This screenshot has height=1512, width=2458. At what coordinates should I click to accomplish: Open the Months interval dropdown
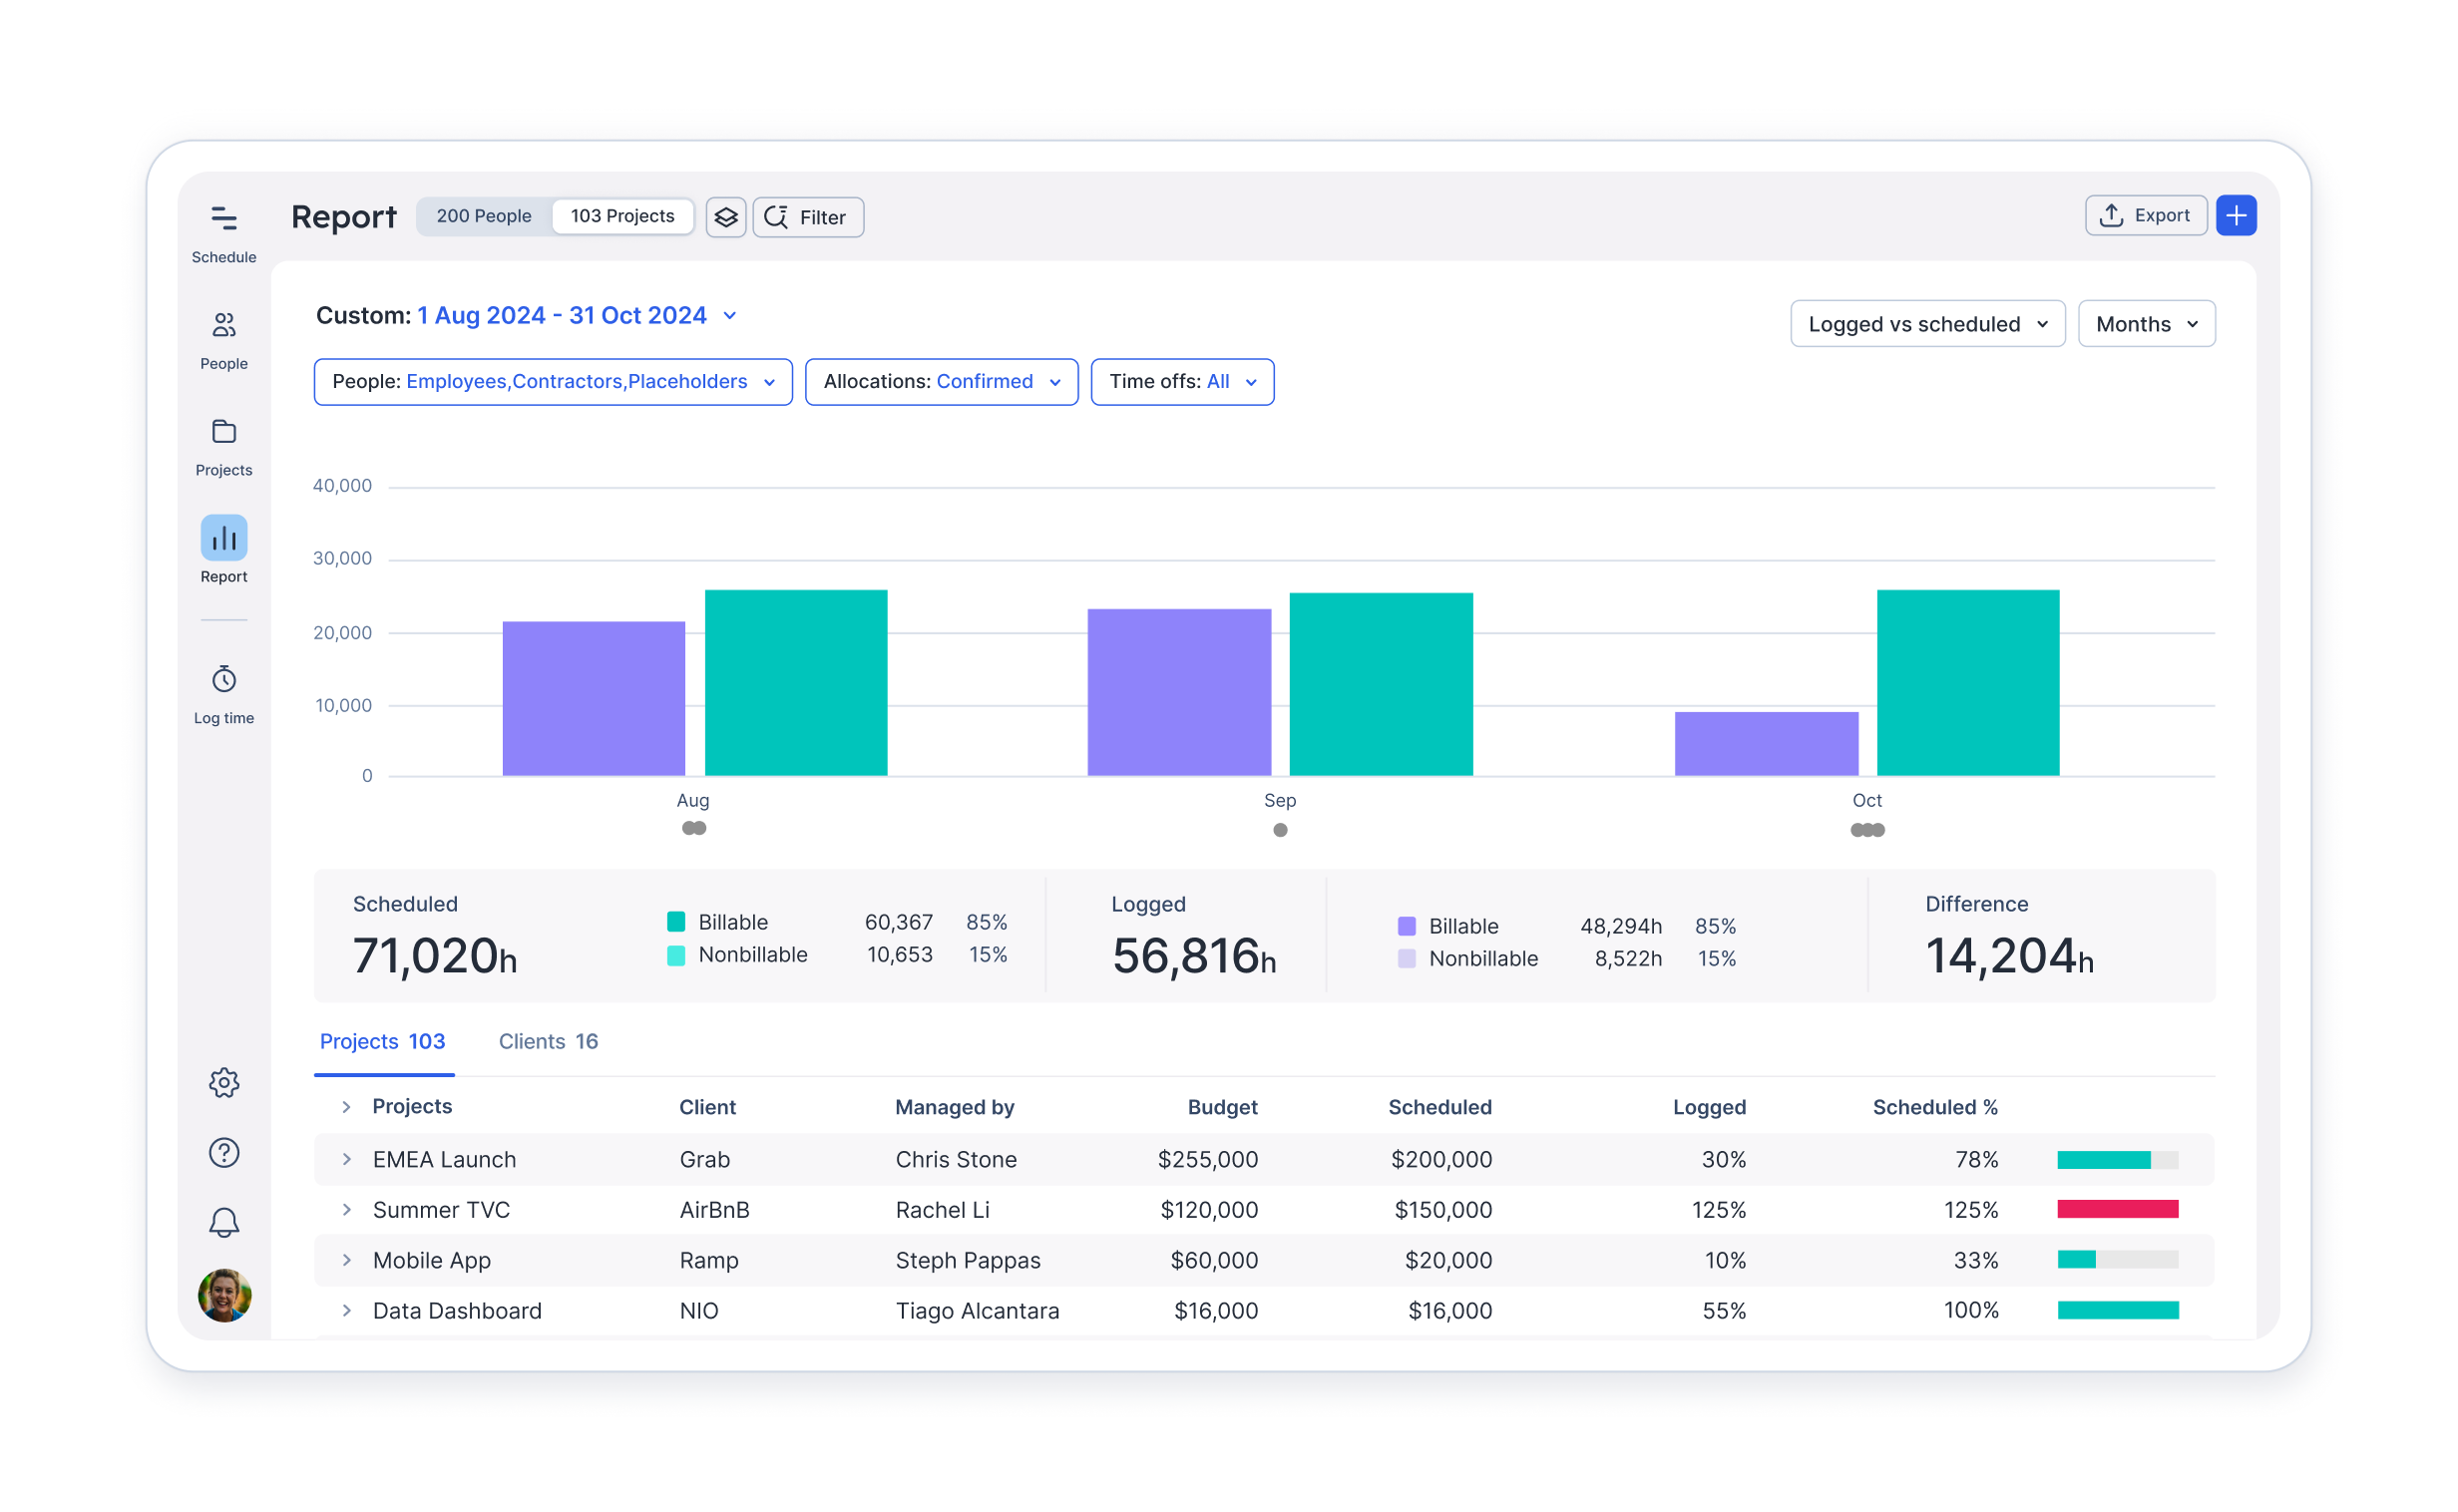click(2145, 324)
